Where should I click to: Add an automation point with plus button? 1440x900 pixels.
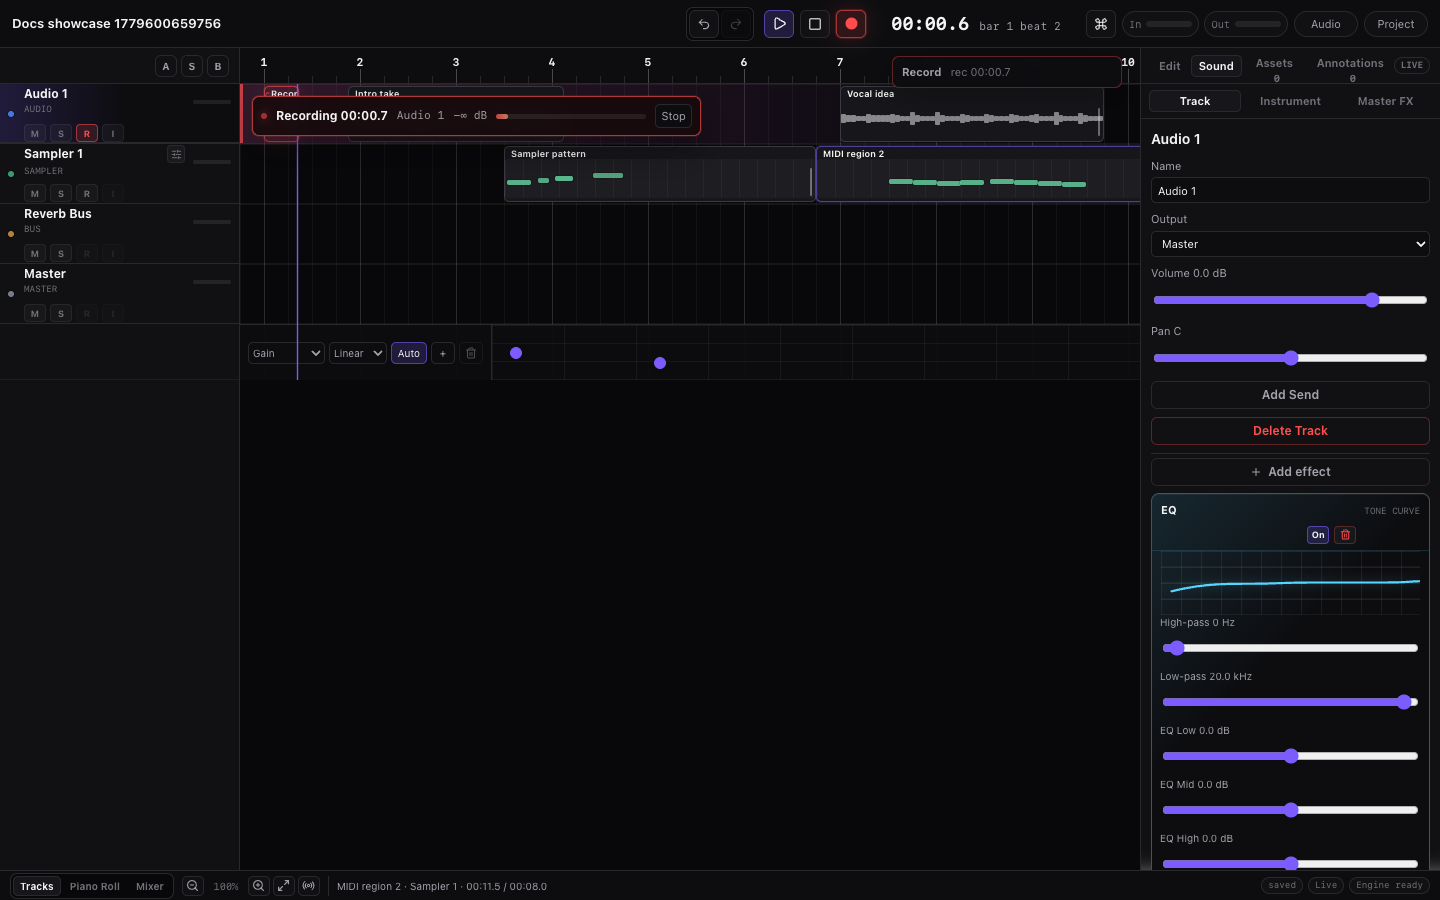[x=443, y=353]
